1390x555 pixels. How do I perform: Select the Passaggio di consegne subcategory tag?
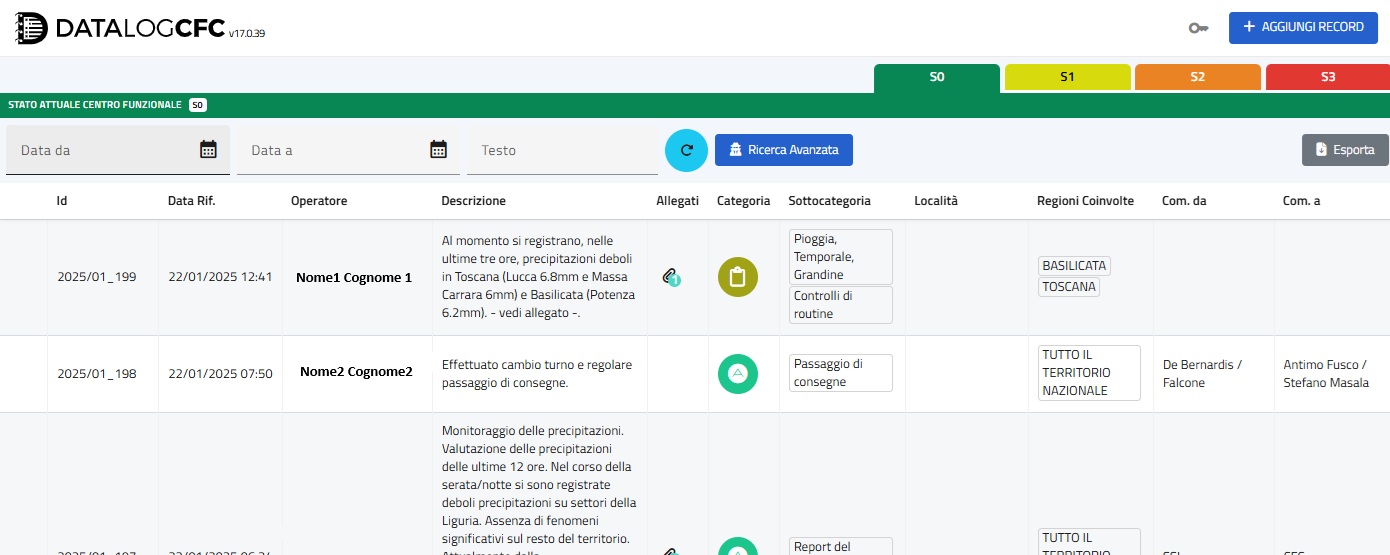840,373
